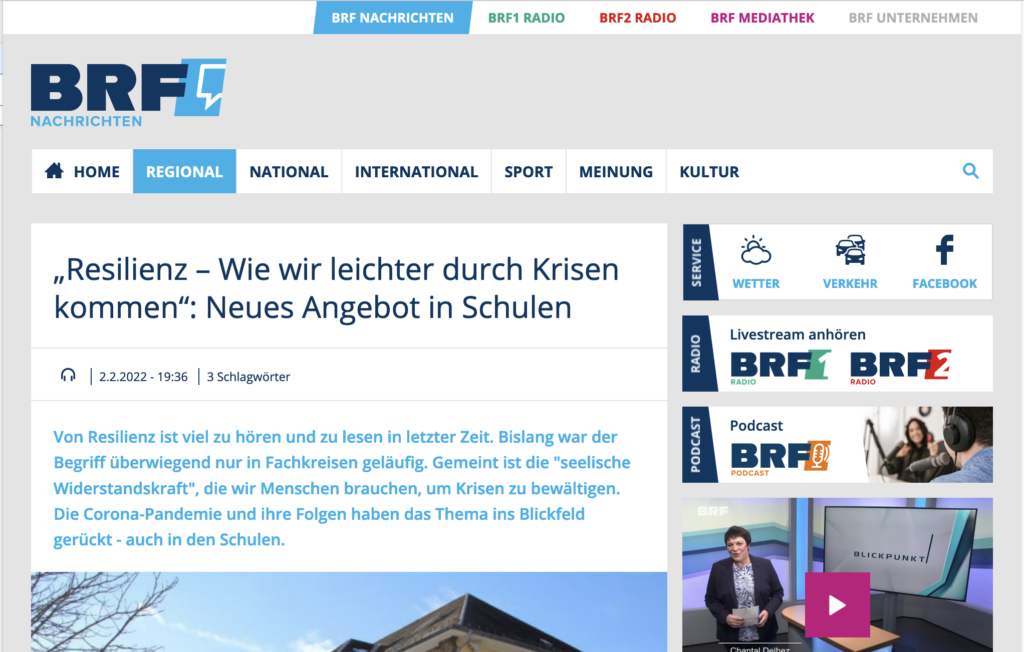Image resolution: width=1024 pixels, height=652 pixels.
Task: Open the BRF1 Radio livestream logo
Action: click(780, 367)
